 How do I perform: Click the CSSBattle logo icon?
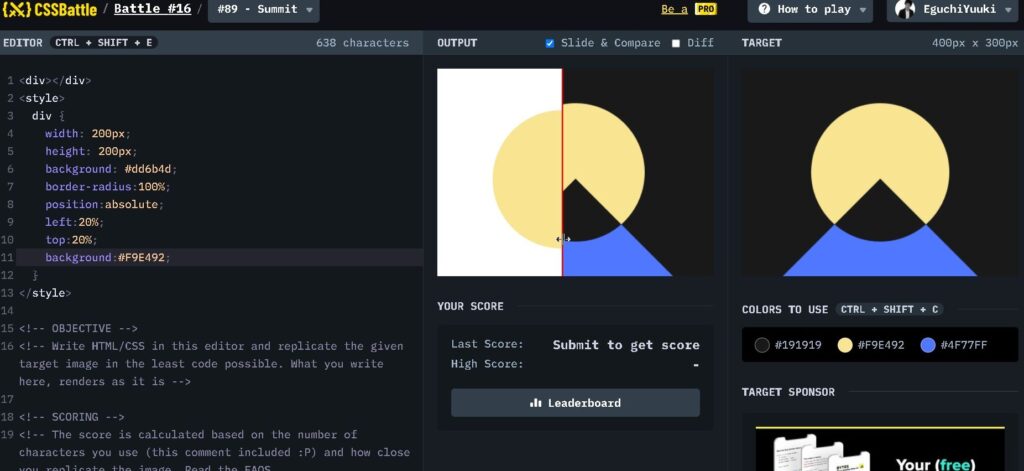point(15,10)
